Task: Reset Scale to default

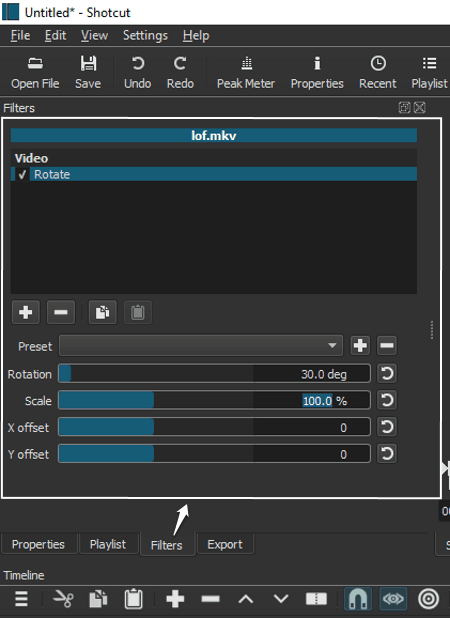Action: 387,400
